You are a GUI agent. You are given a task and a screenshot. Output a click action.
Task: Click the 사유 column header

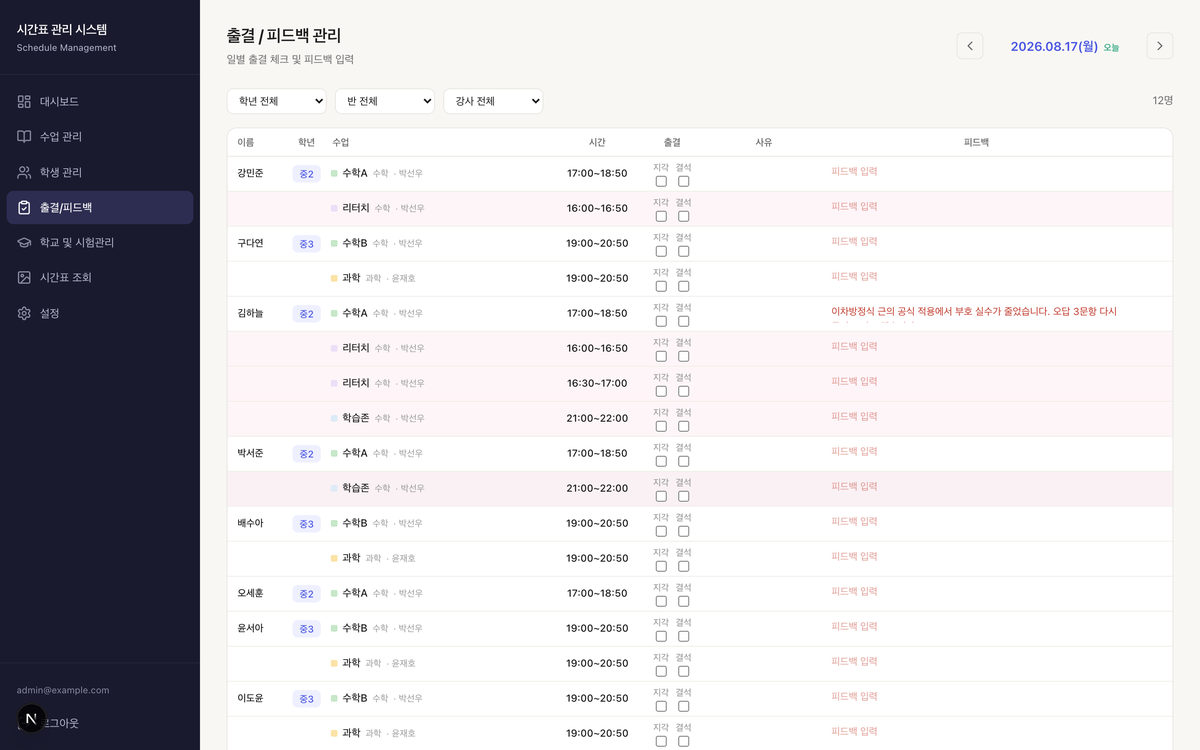(764, 142)
